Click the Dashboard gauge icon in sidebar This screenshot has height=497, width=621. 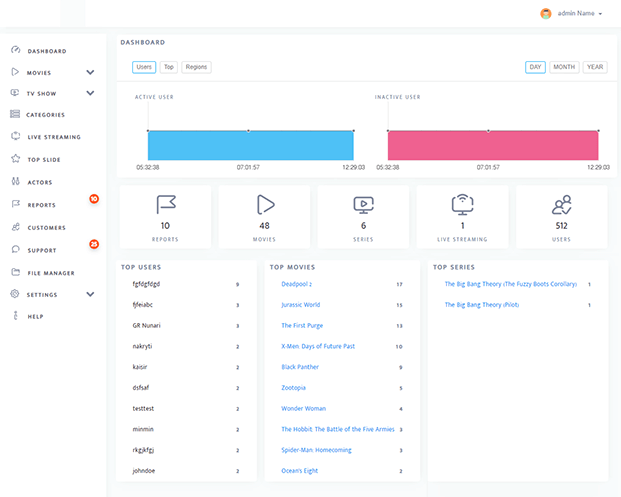pos(15,50)
